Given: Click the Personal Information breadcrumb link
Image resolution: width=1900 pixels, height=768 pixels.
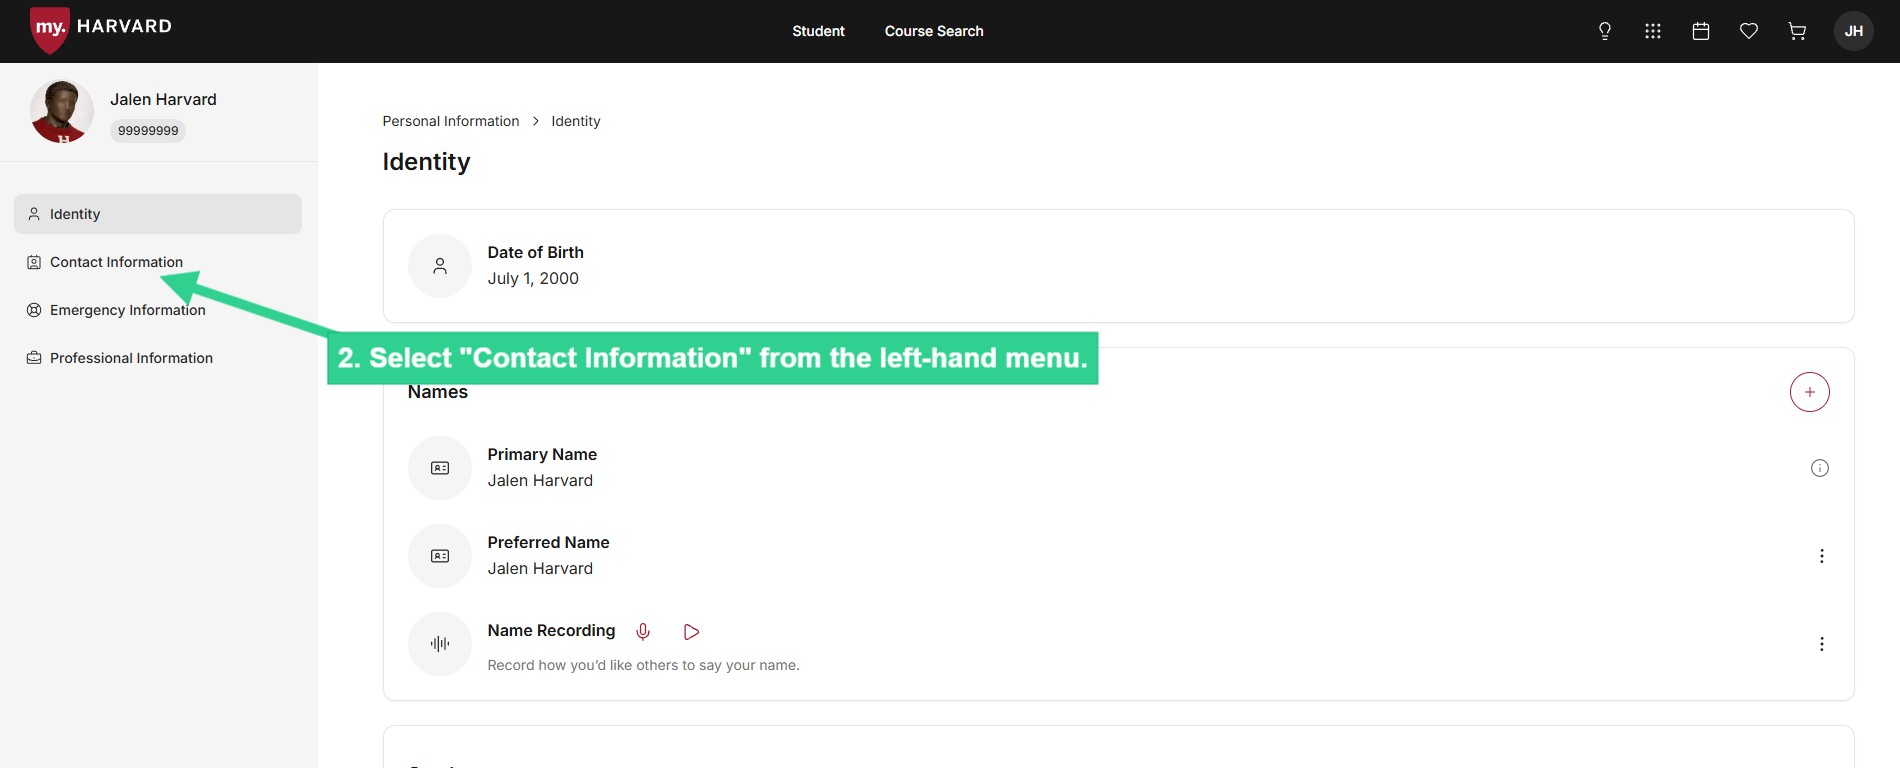Looking at the screenshot, I should [x=451, y=121].
